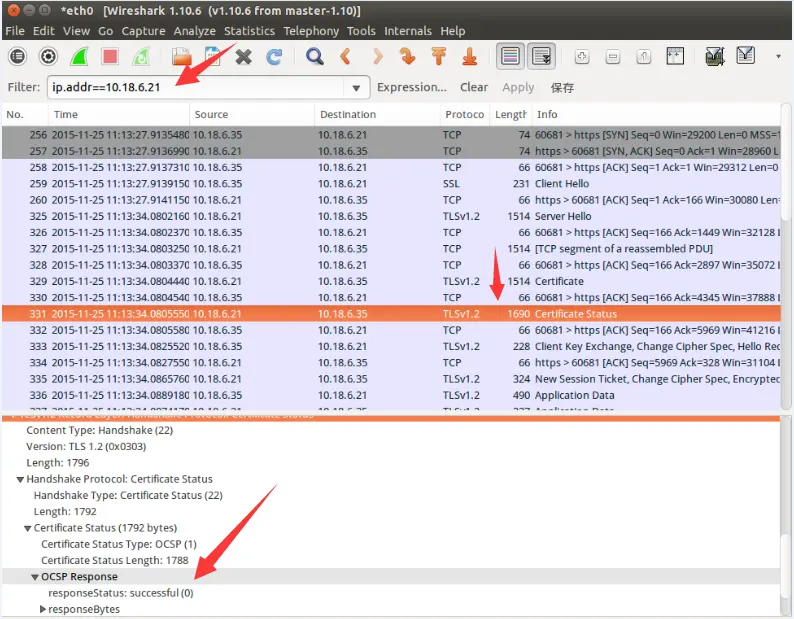The width and height of the screenshot is (794, 619).
Task: Go back in packet history
Action: (346, 56)
